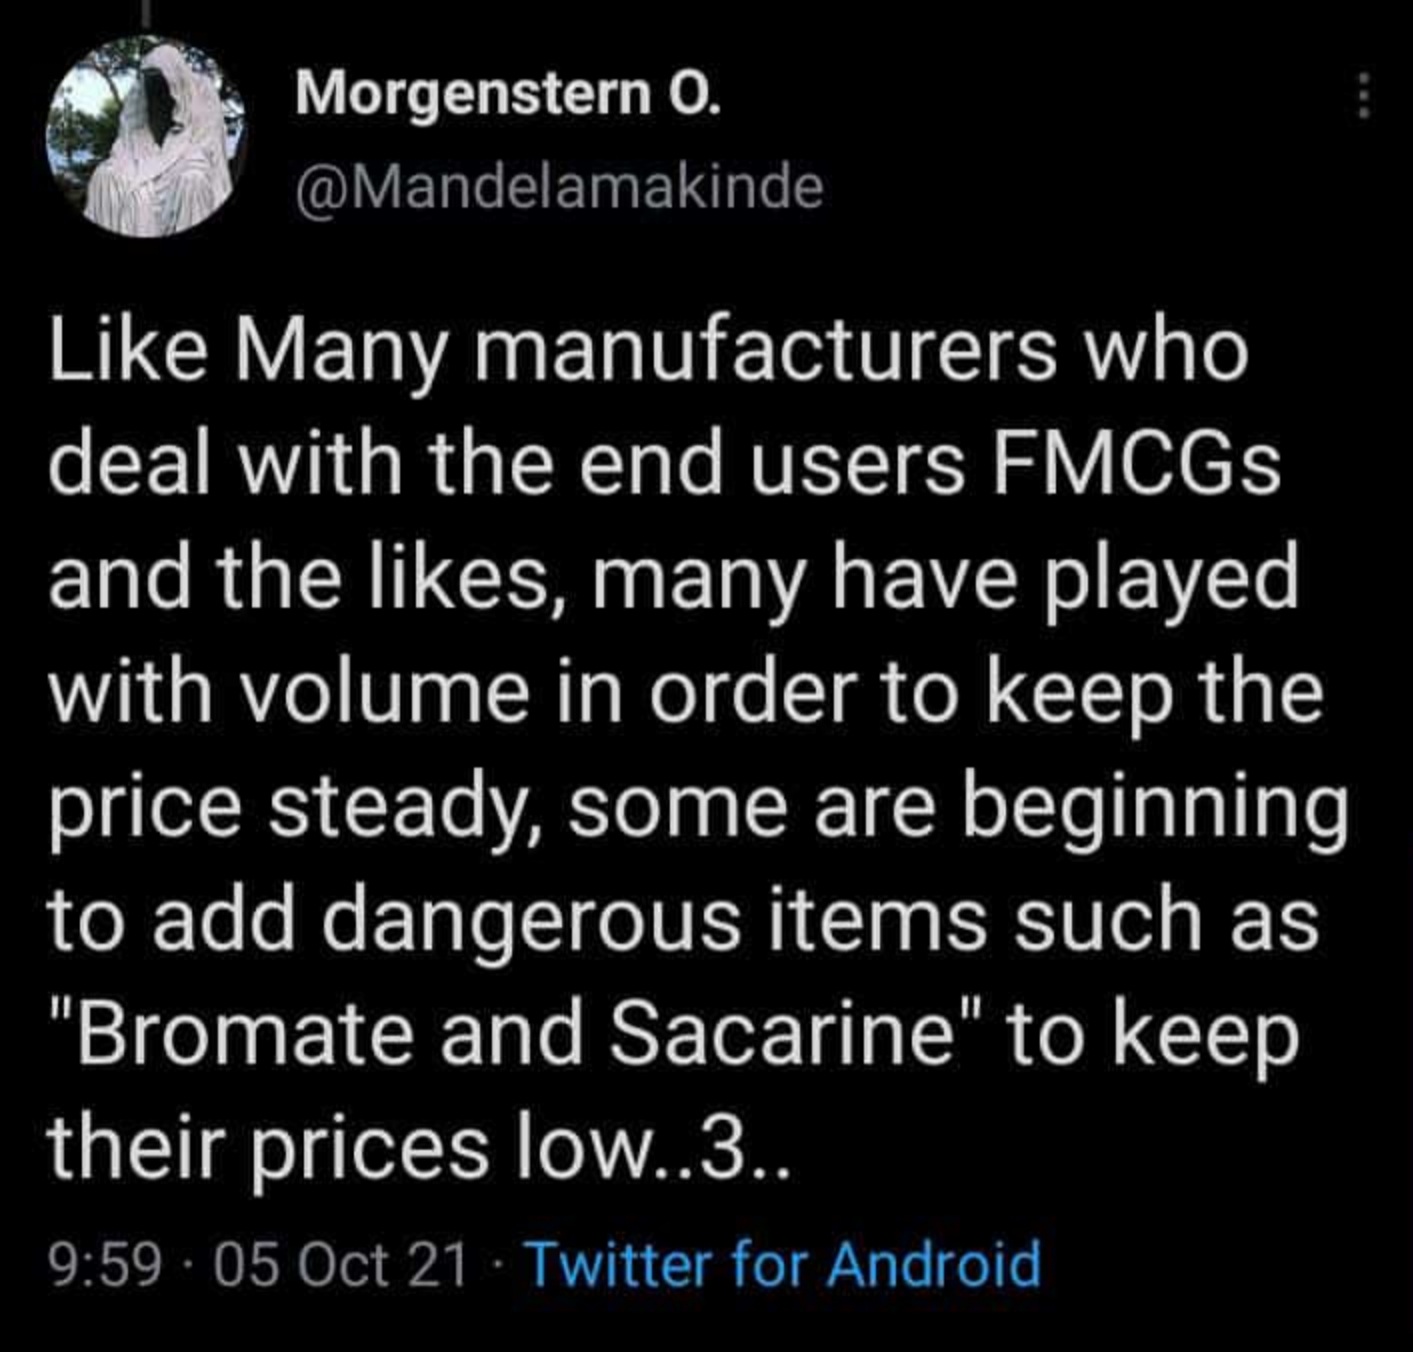The image size is (1413, 1352).
Task: Select the 05 Oct 21 date
Action: [340, 1264]
